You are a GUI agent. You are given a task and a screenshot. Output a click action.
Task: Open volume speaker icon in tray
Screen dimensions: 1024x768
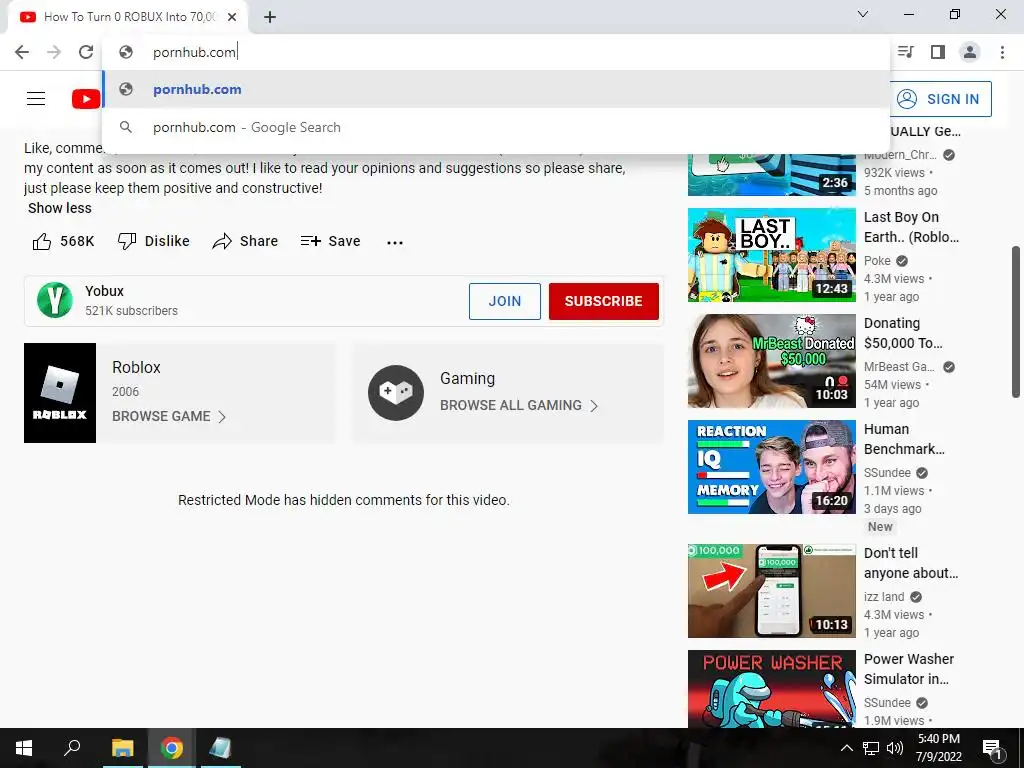[895, 748]
